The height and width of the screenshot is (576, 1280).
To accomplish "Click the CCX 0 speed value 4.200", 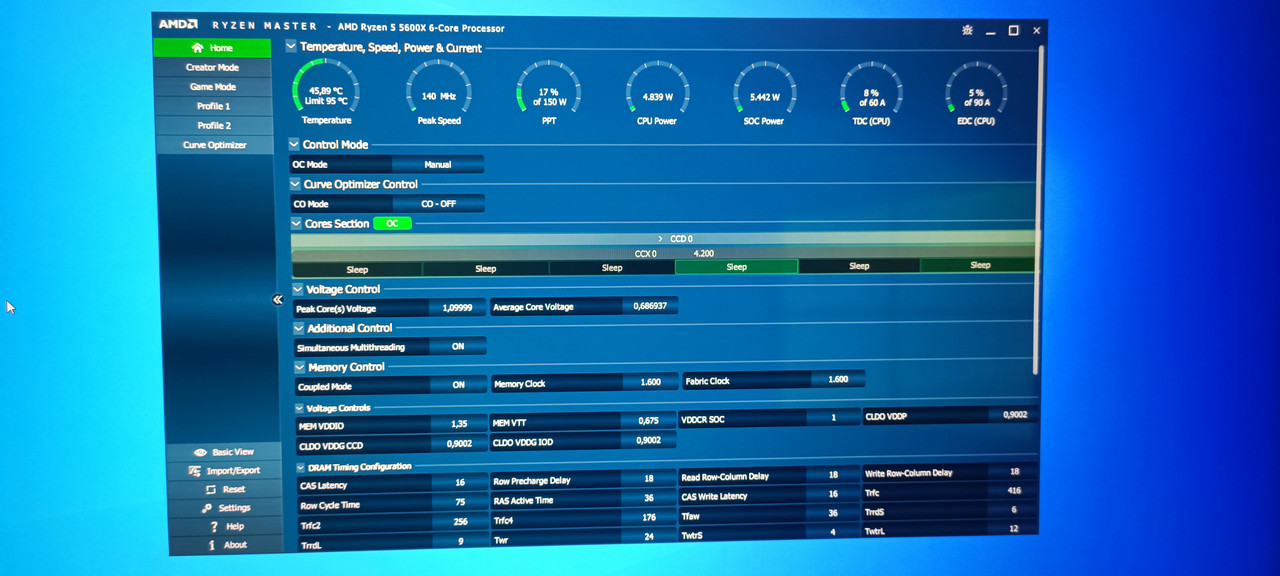I will [x=703, y=254].
